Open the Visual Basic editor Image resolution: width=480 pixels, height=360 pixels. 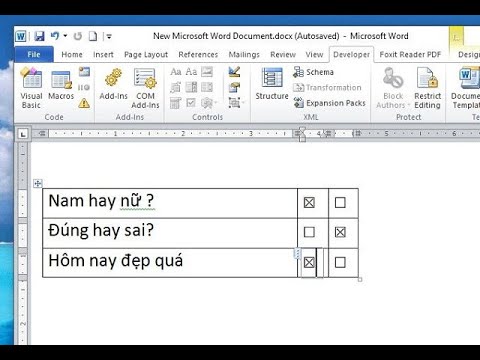click(31, 87)
